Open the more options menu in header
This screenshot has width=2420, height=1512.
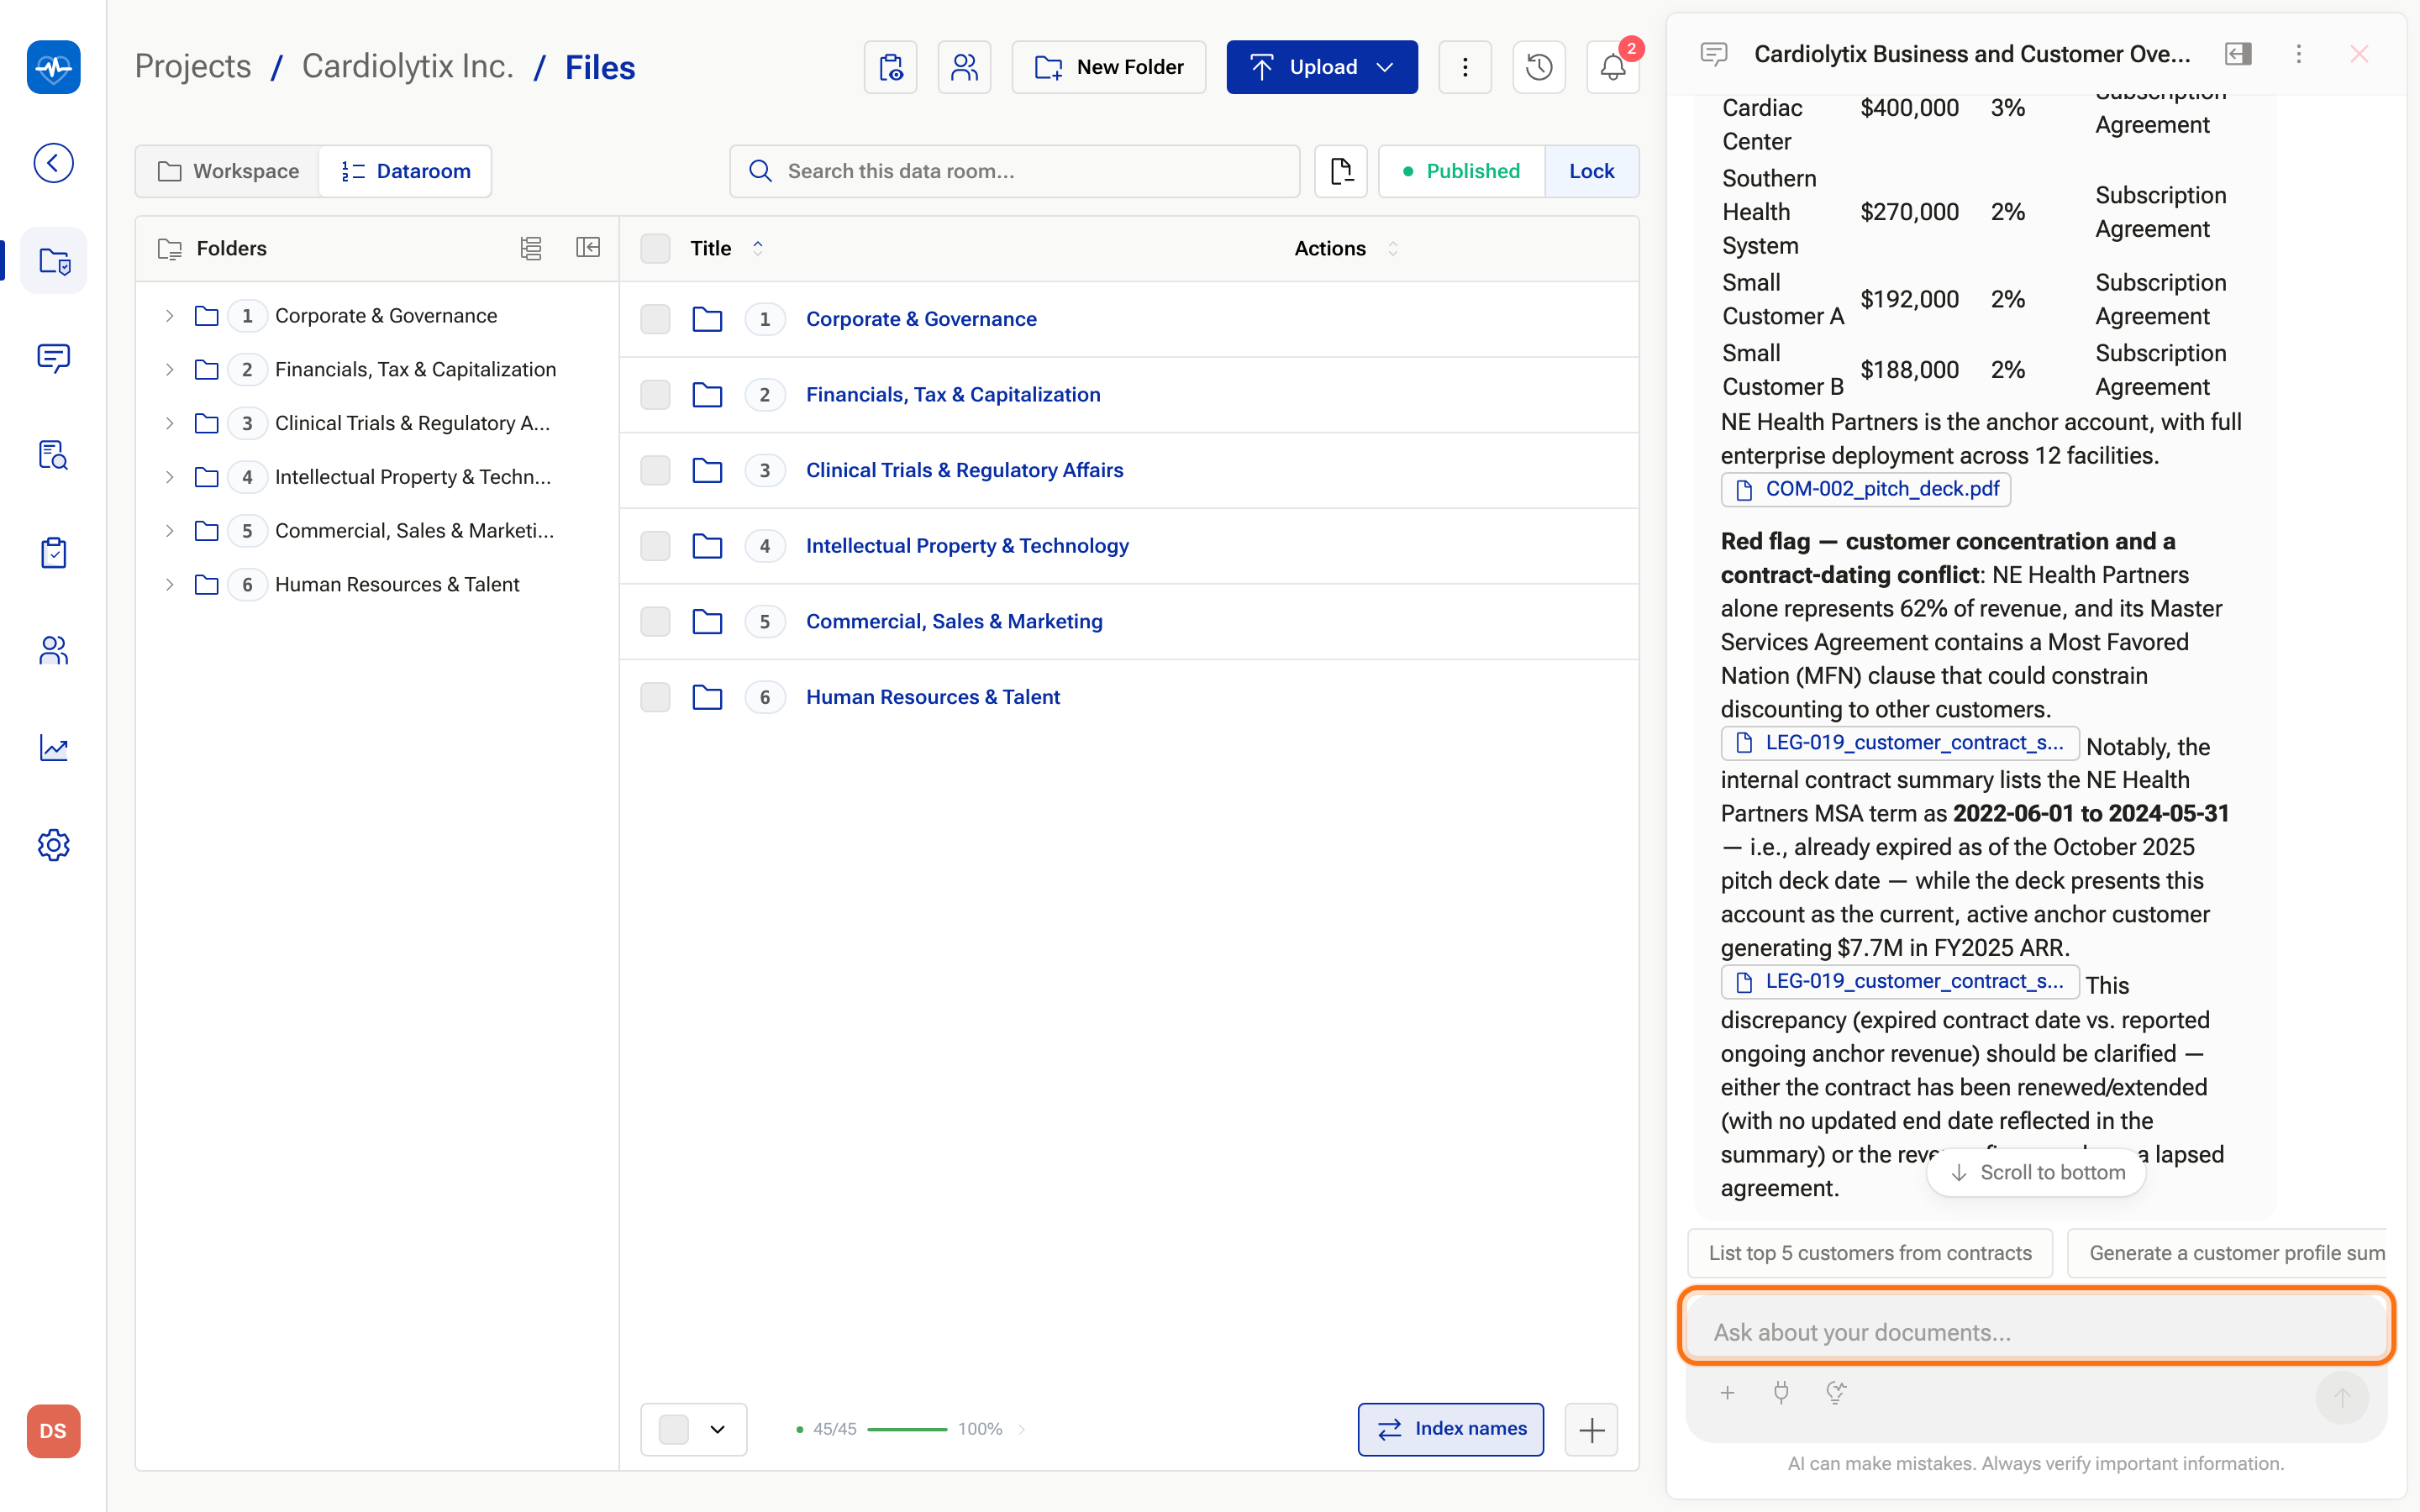click(x=1465, y=67)
